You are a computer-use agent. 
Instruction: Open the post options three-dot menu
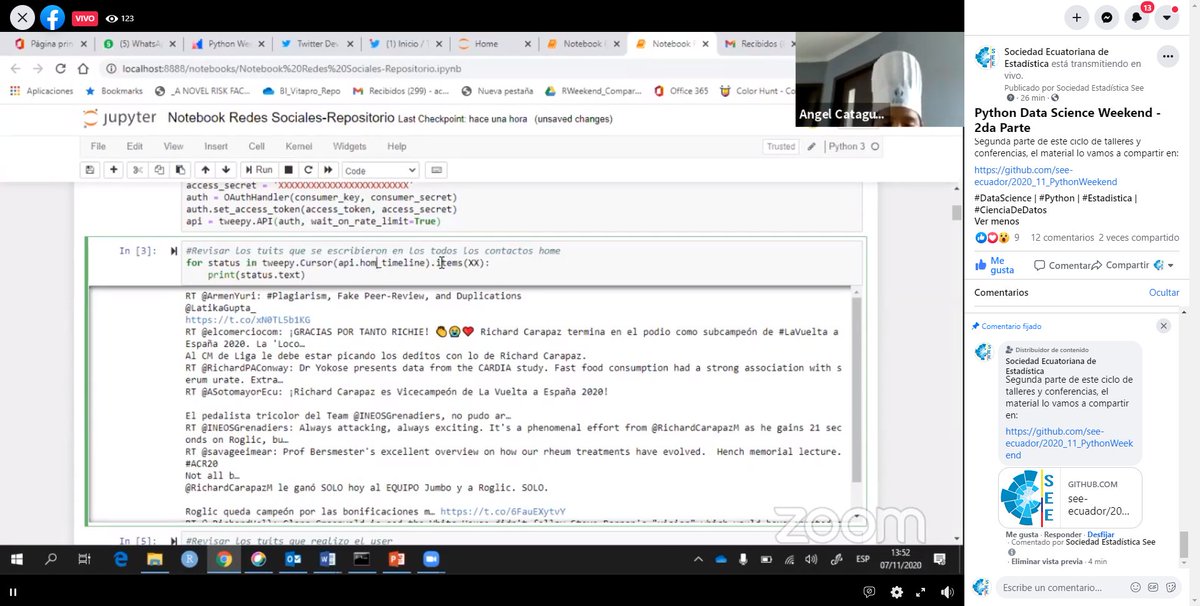pos(1167,56)
